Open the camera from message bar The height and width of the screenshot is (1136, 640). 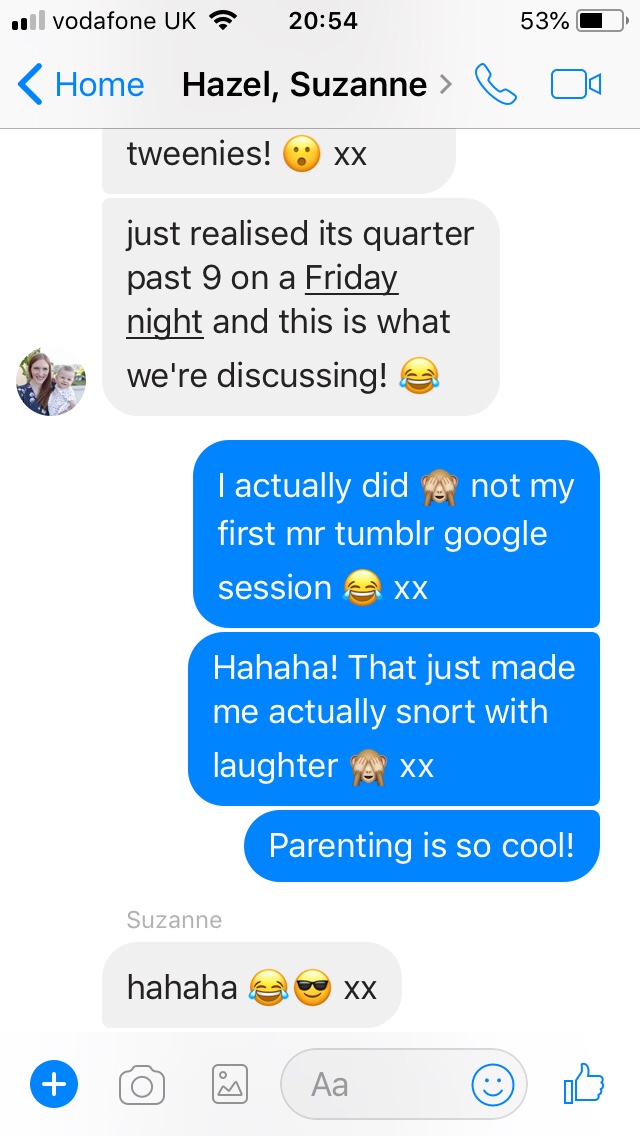(142, 1084)
